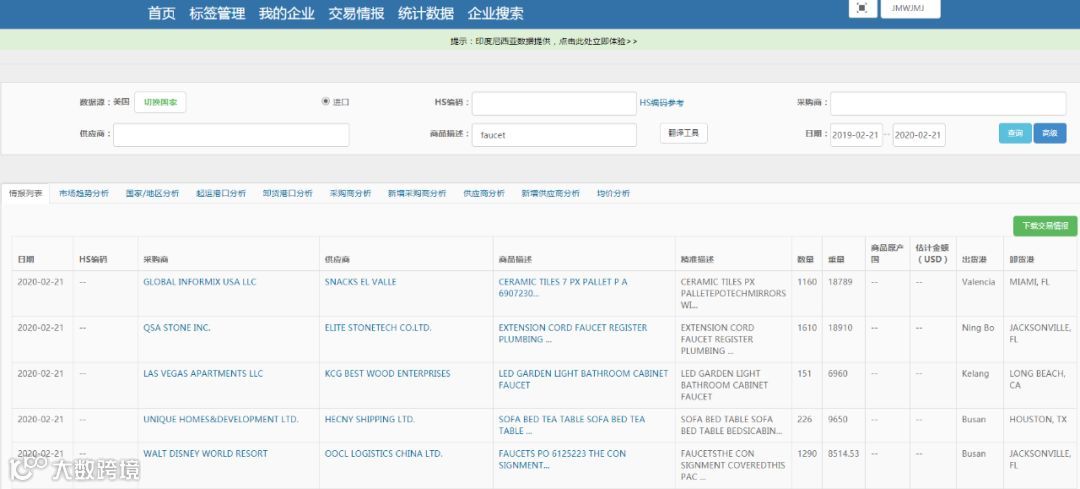Open buyer LAS VEGAS APARTMENTS LLC

tap(203, 373)
